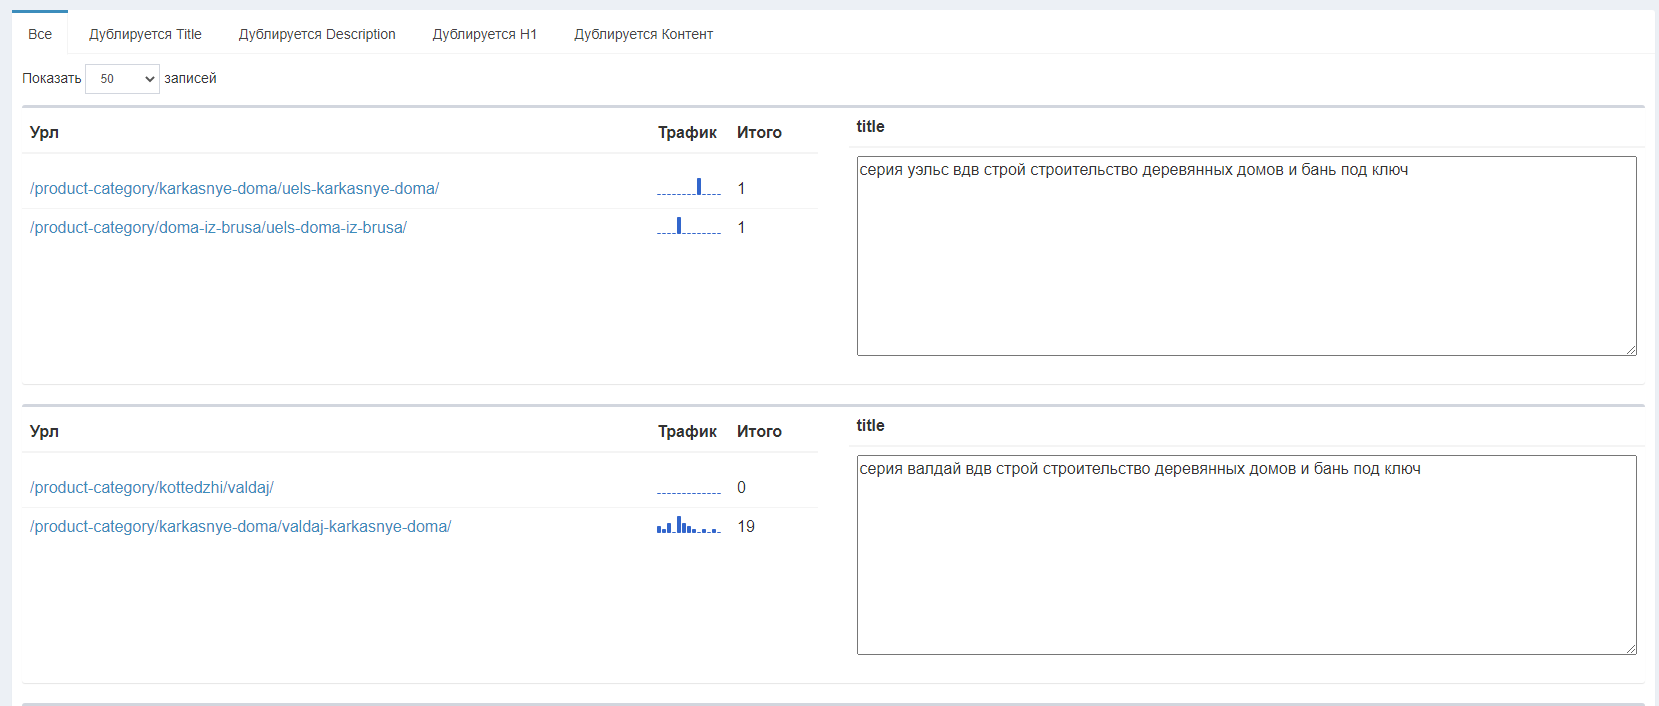The width and height of the screenshot is (1659, 706).
Task: Click the Итого column header in second table
Action: 759,432
